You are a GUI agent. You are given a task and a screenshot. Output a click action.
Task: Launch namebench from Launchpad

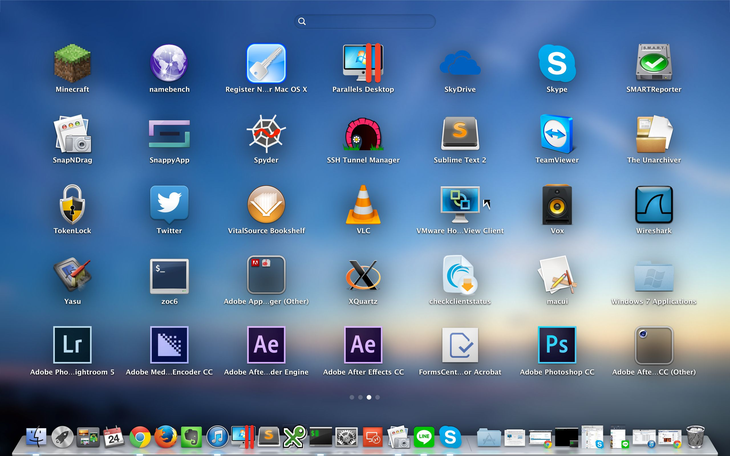pyautogui.click(x=169, y=63)
